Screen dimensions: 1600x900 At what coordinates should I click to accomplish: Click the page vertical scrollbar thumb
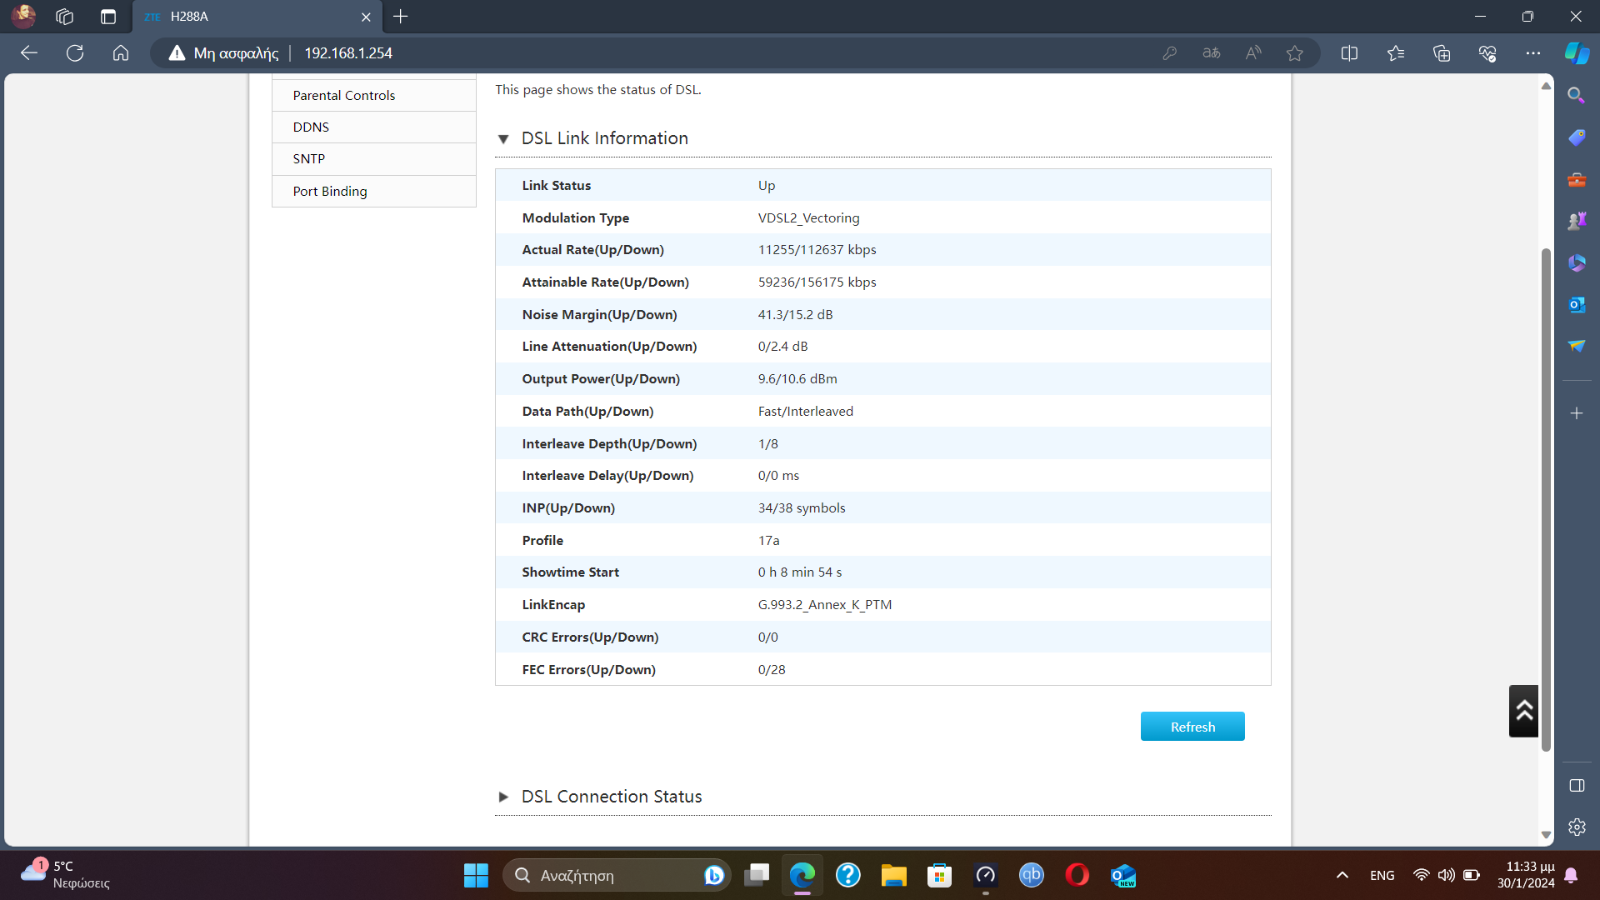(1546, 500)
